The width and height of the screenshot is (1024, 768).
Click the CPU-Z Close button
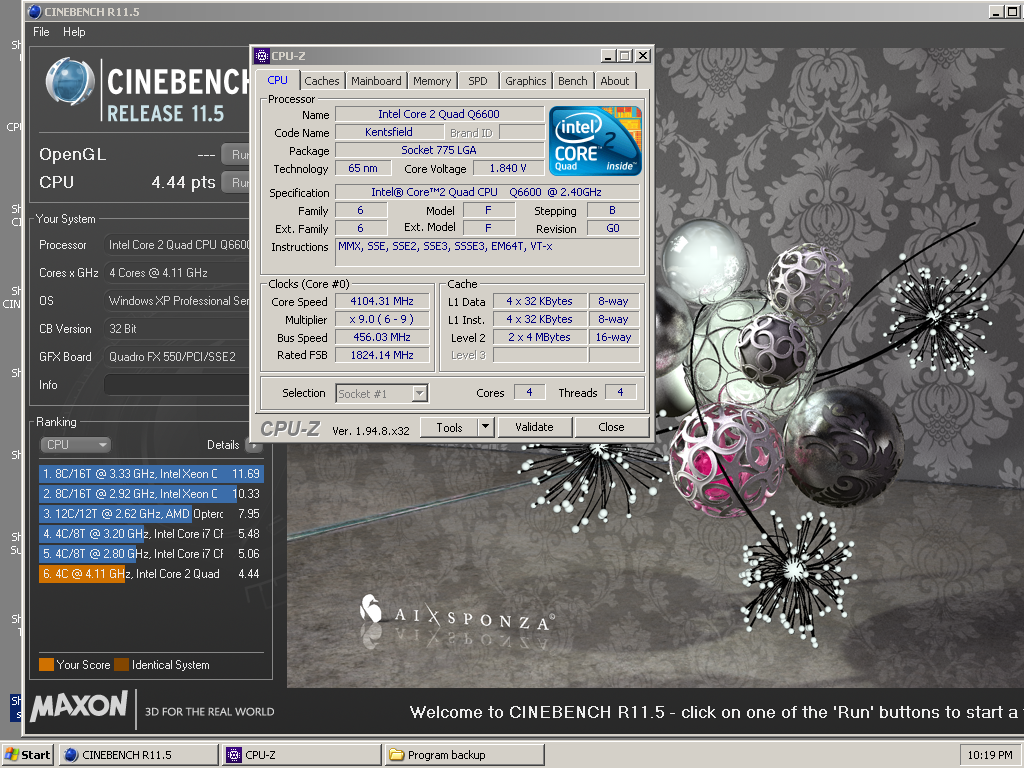[x=611, y=427]
